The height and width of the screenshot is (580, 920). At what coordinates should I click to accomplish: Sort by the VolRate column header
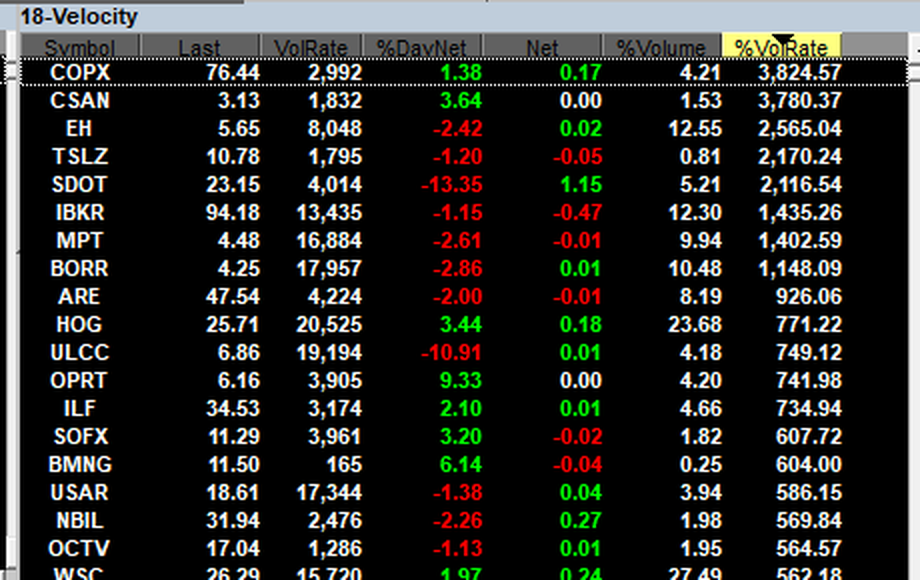pyautogui.click(x=311, y=46)
